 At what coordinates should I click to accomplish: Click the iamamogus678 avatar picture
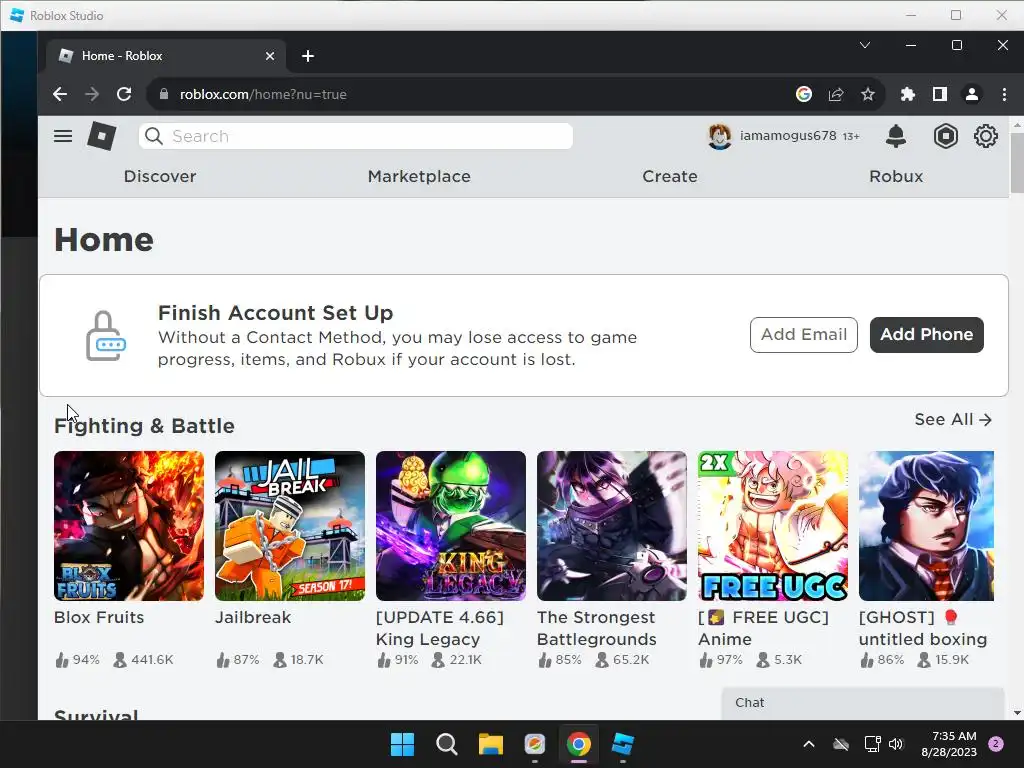[720, 136]
